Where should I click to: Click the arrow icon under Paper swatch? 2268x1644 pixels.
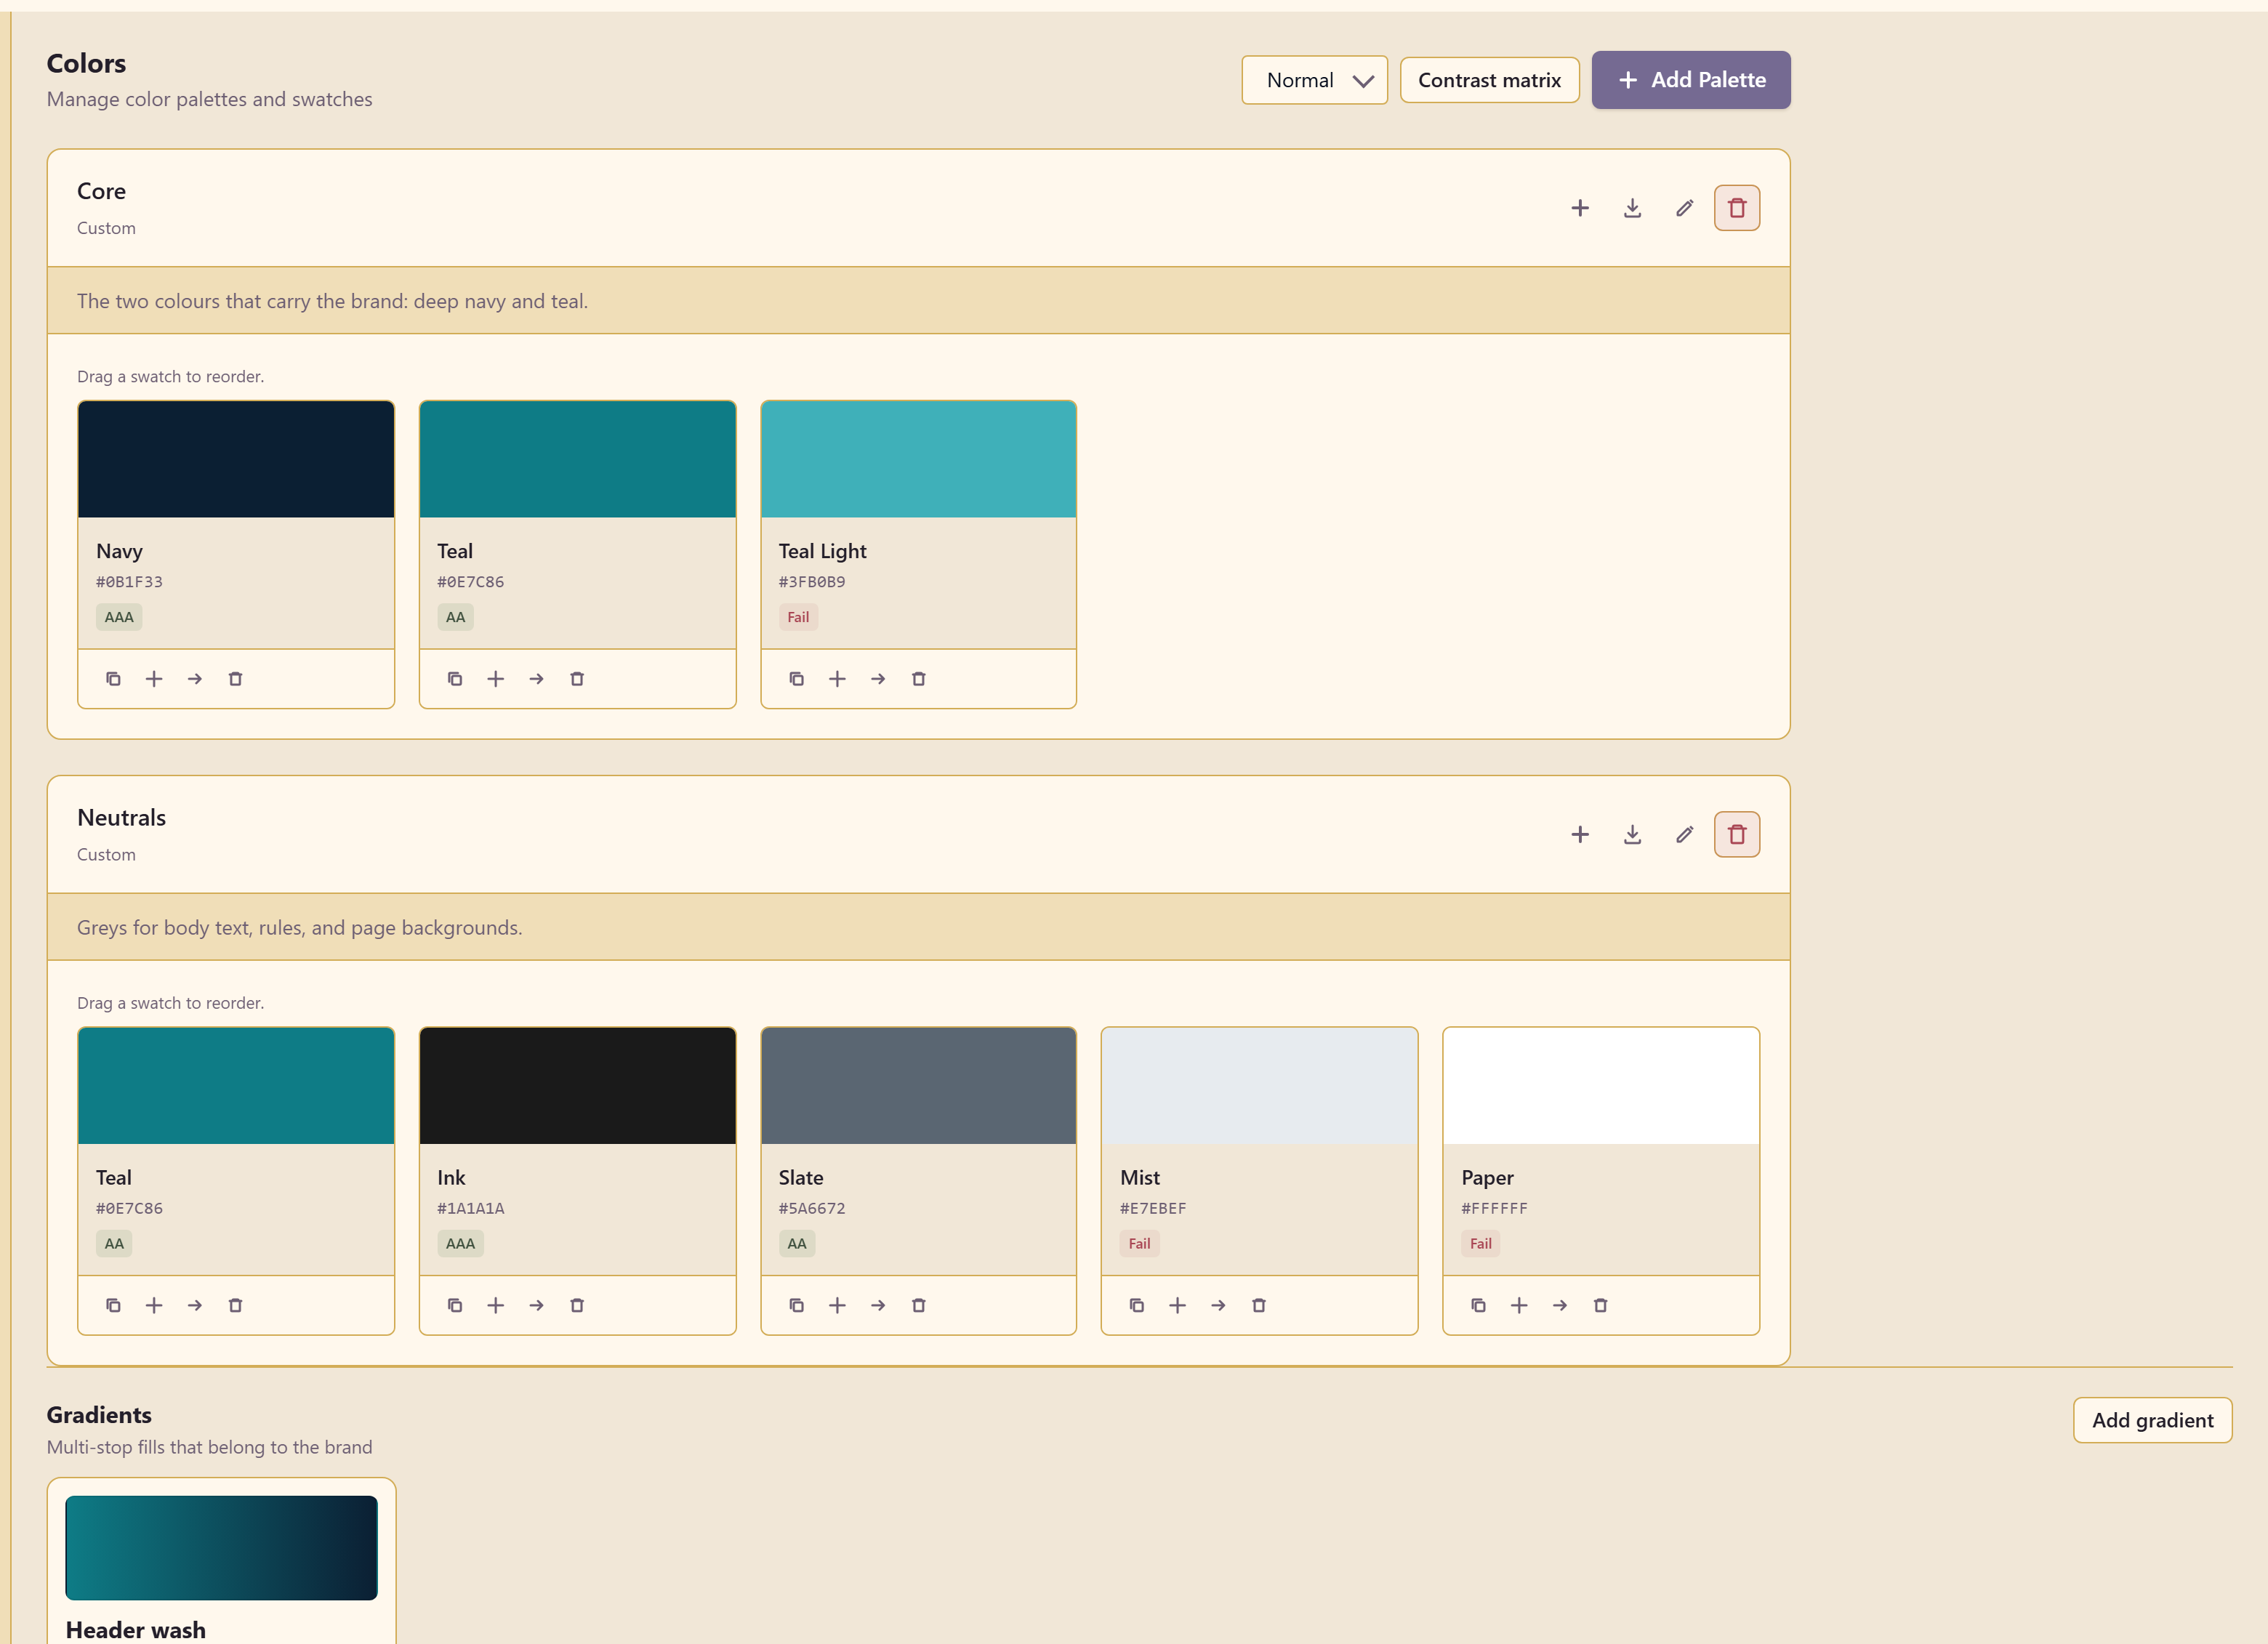(1560, 1305)
